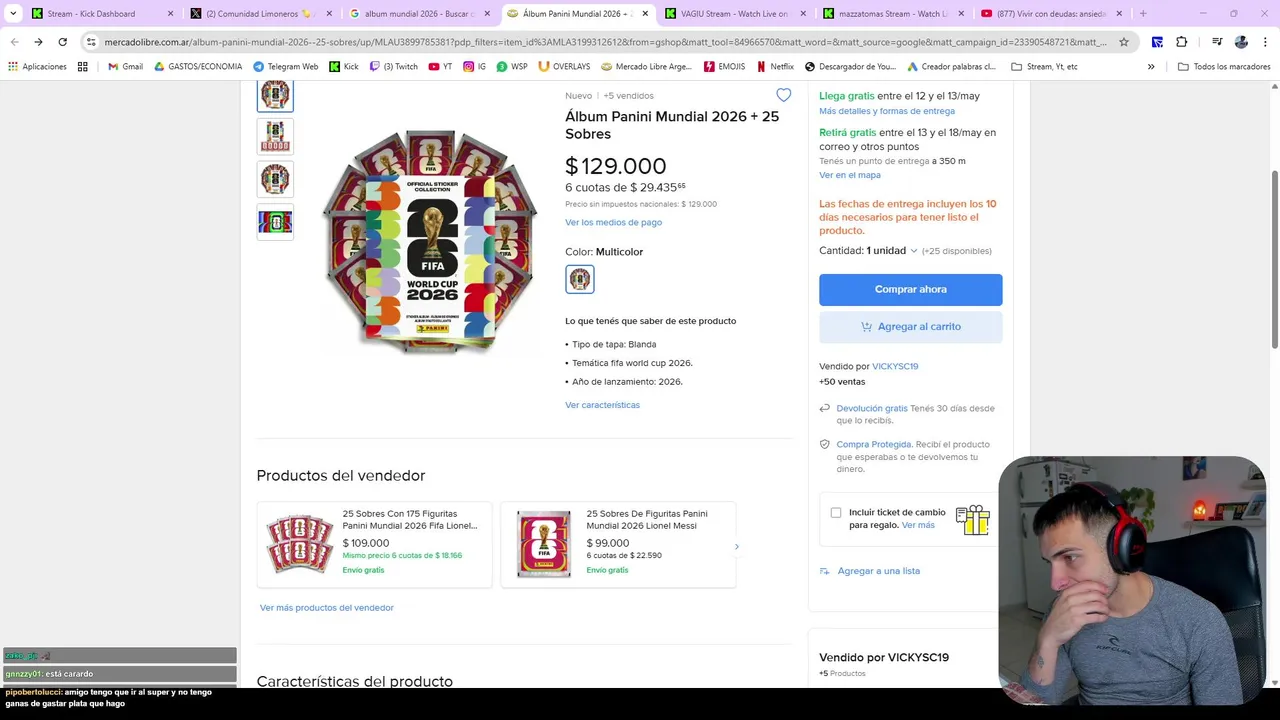Open the WSP bookmark

point(512,66)
